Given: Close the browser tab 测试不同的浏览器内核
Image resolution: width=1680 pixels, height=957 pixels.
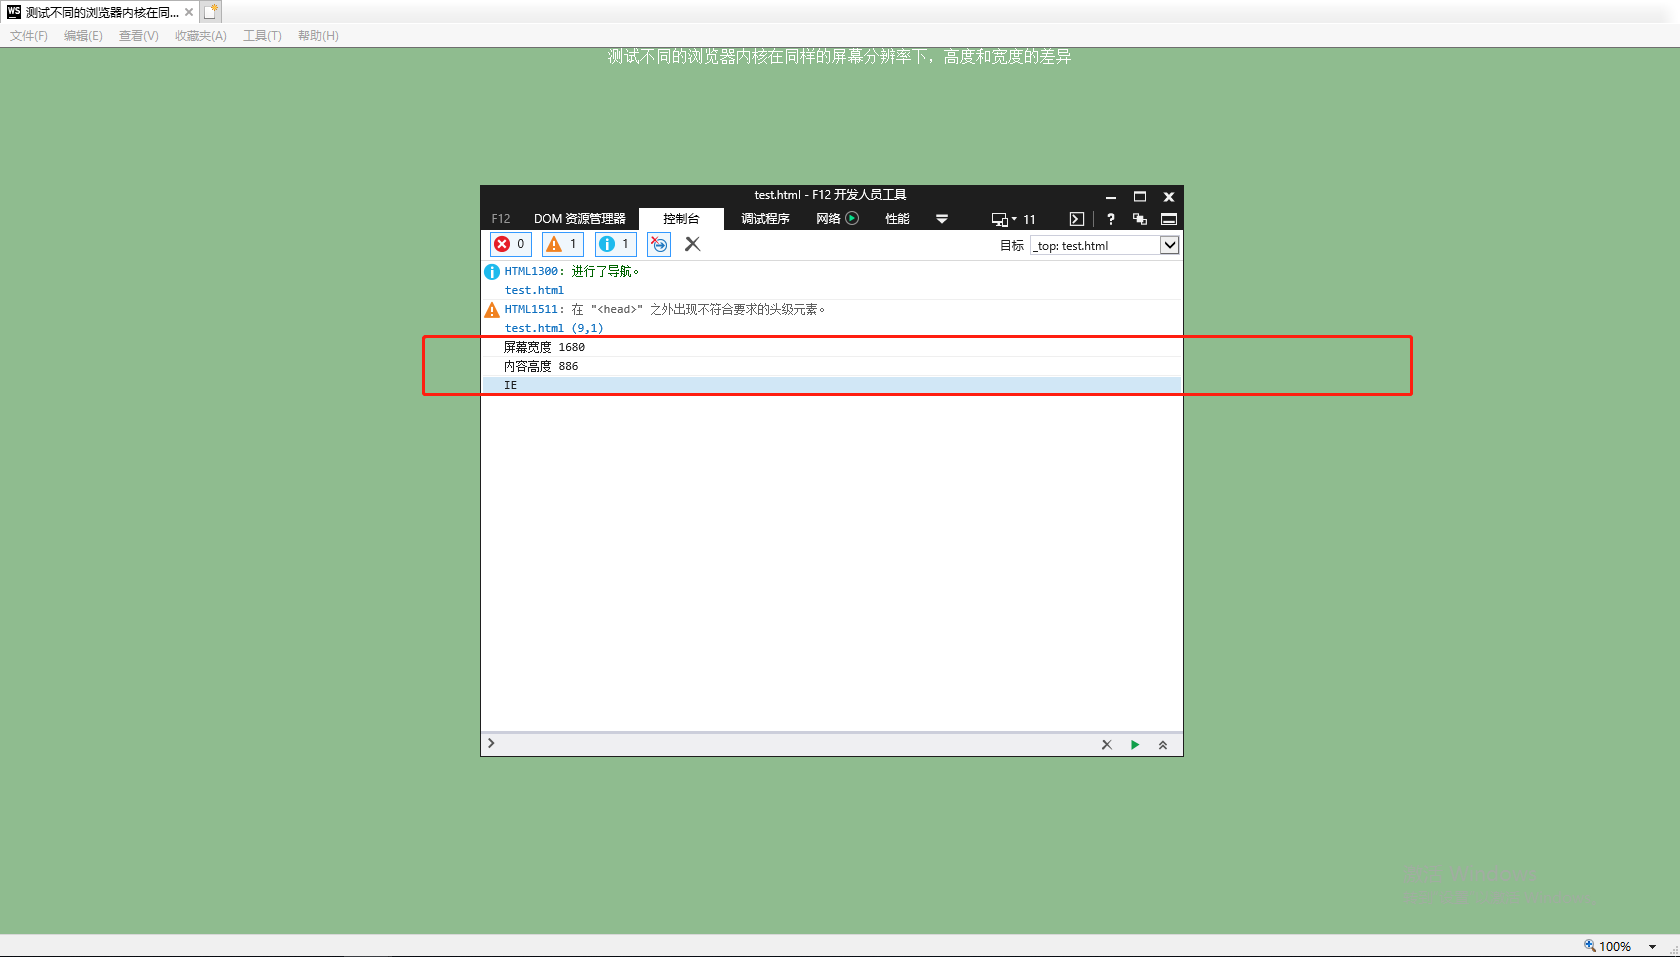Looking at the screenshot, I should tap(189, 12).
